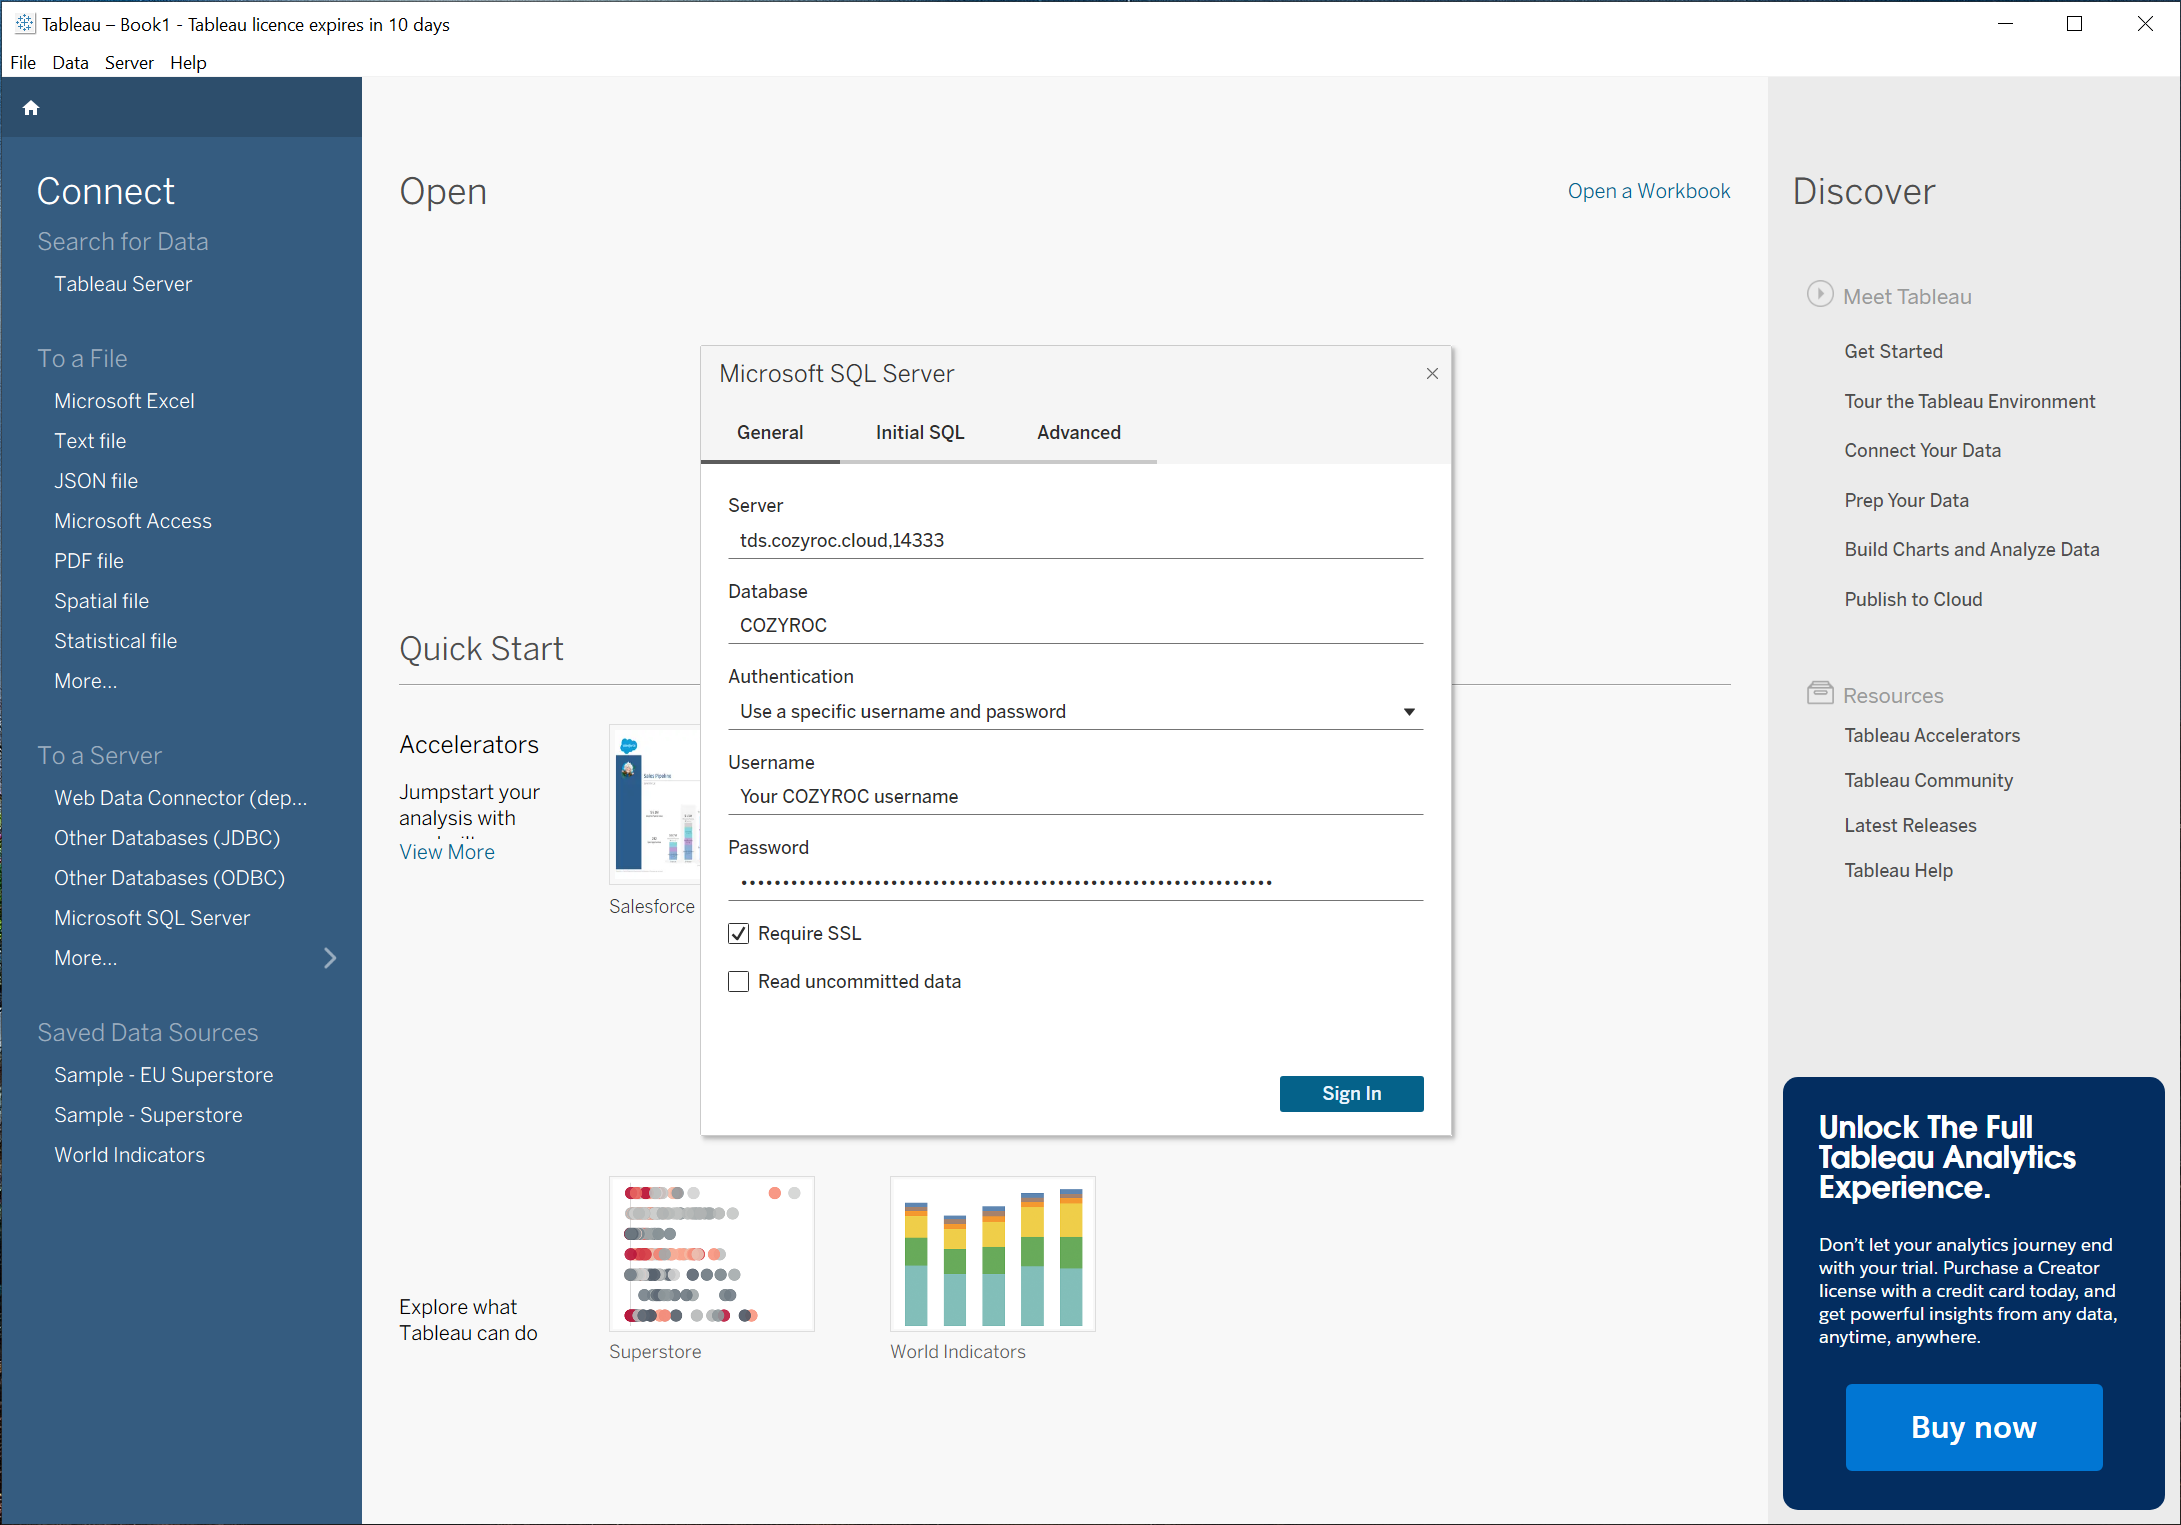Click the Buy now button
Viewport: 2181px width, 1525px height.
click(1972, 1427)
